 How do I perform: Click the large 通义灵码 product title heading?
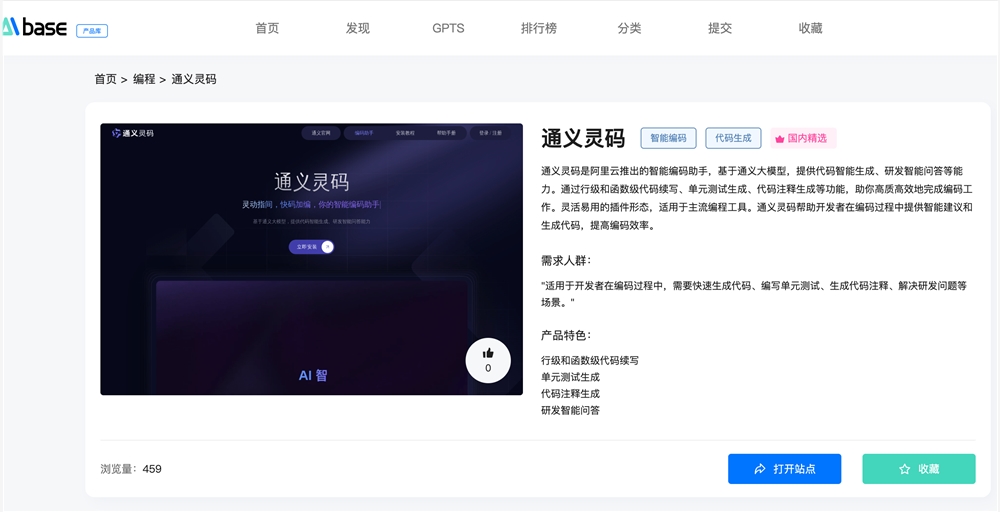coord(583,138)
